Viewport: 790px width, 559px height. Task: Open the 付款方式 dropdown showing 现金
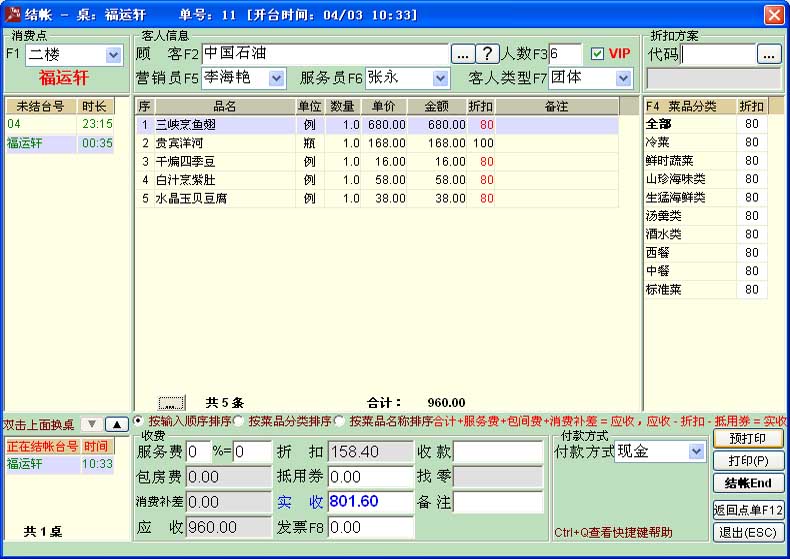pyautogui.click(x=696, y=452)
